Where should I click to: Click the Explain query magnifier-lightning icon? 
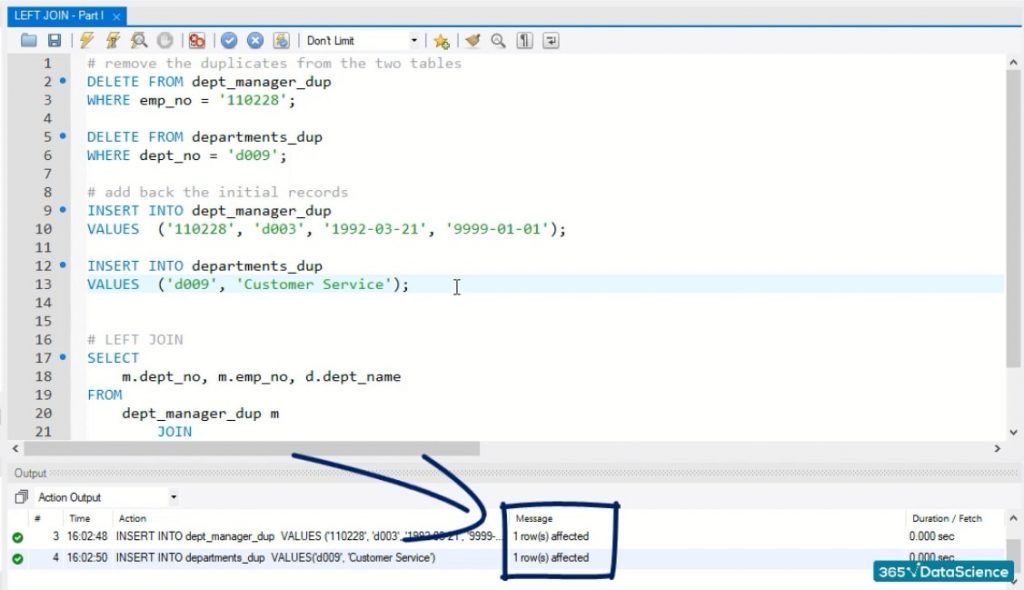click(139, 41)
